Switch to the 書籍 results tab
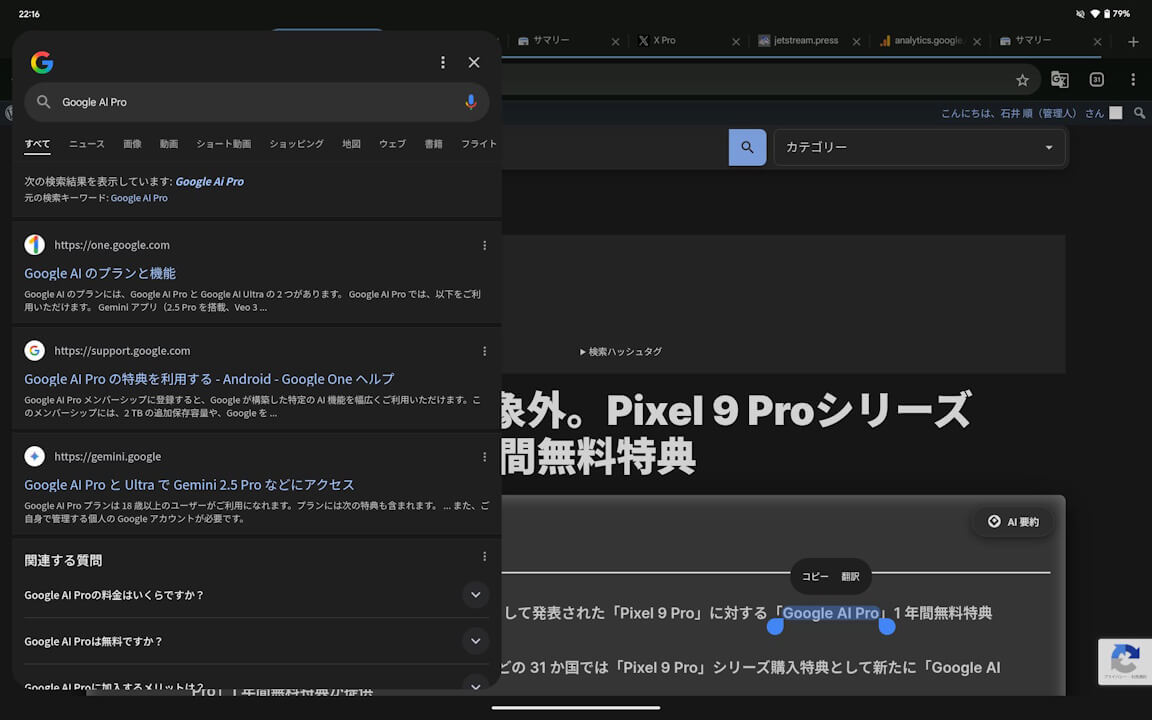Image resolution: width=1152 pixels, height=720 pixels. coord(433,144)
